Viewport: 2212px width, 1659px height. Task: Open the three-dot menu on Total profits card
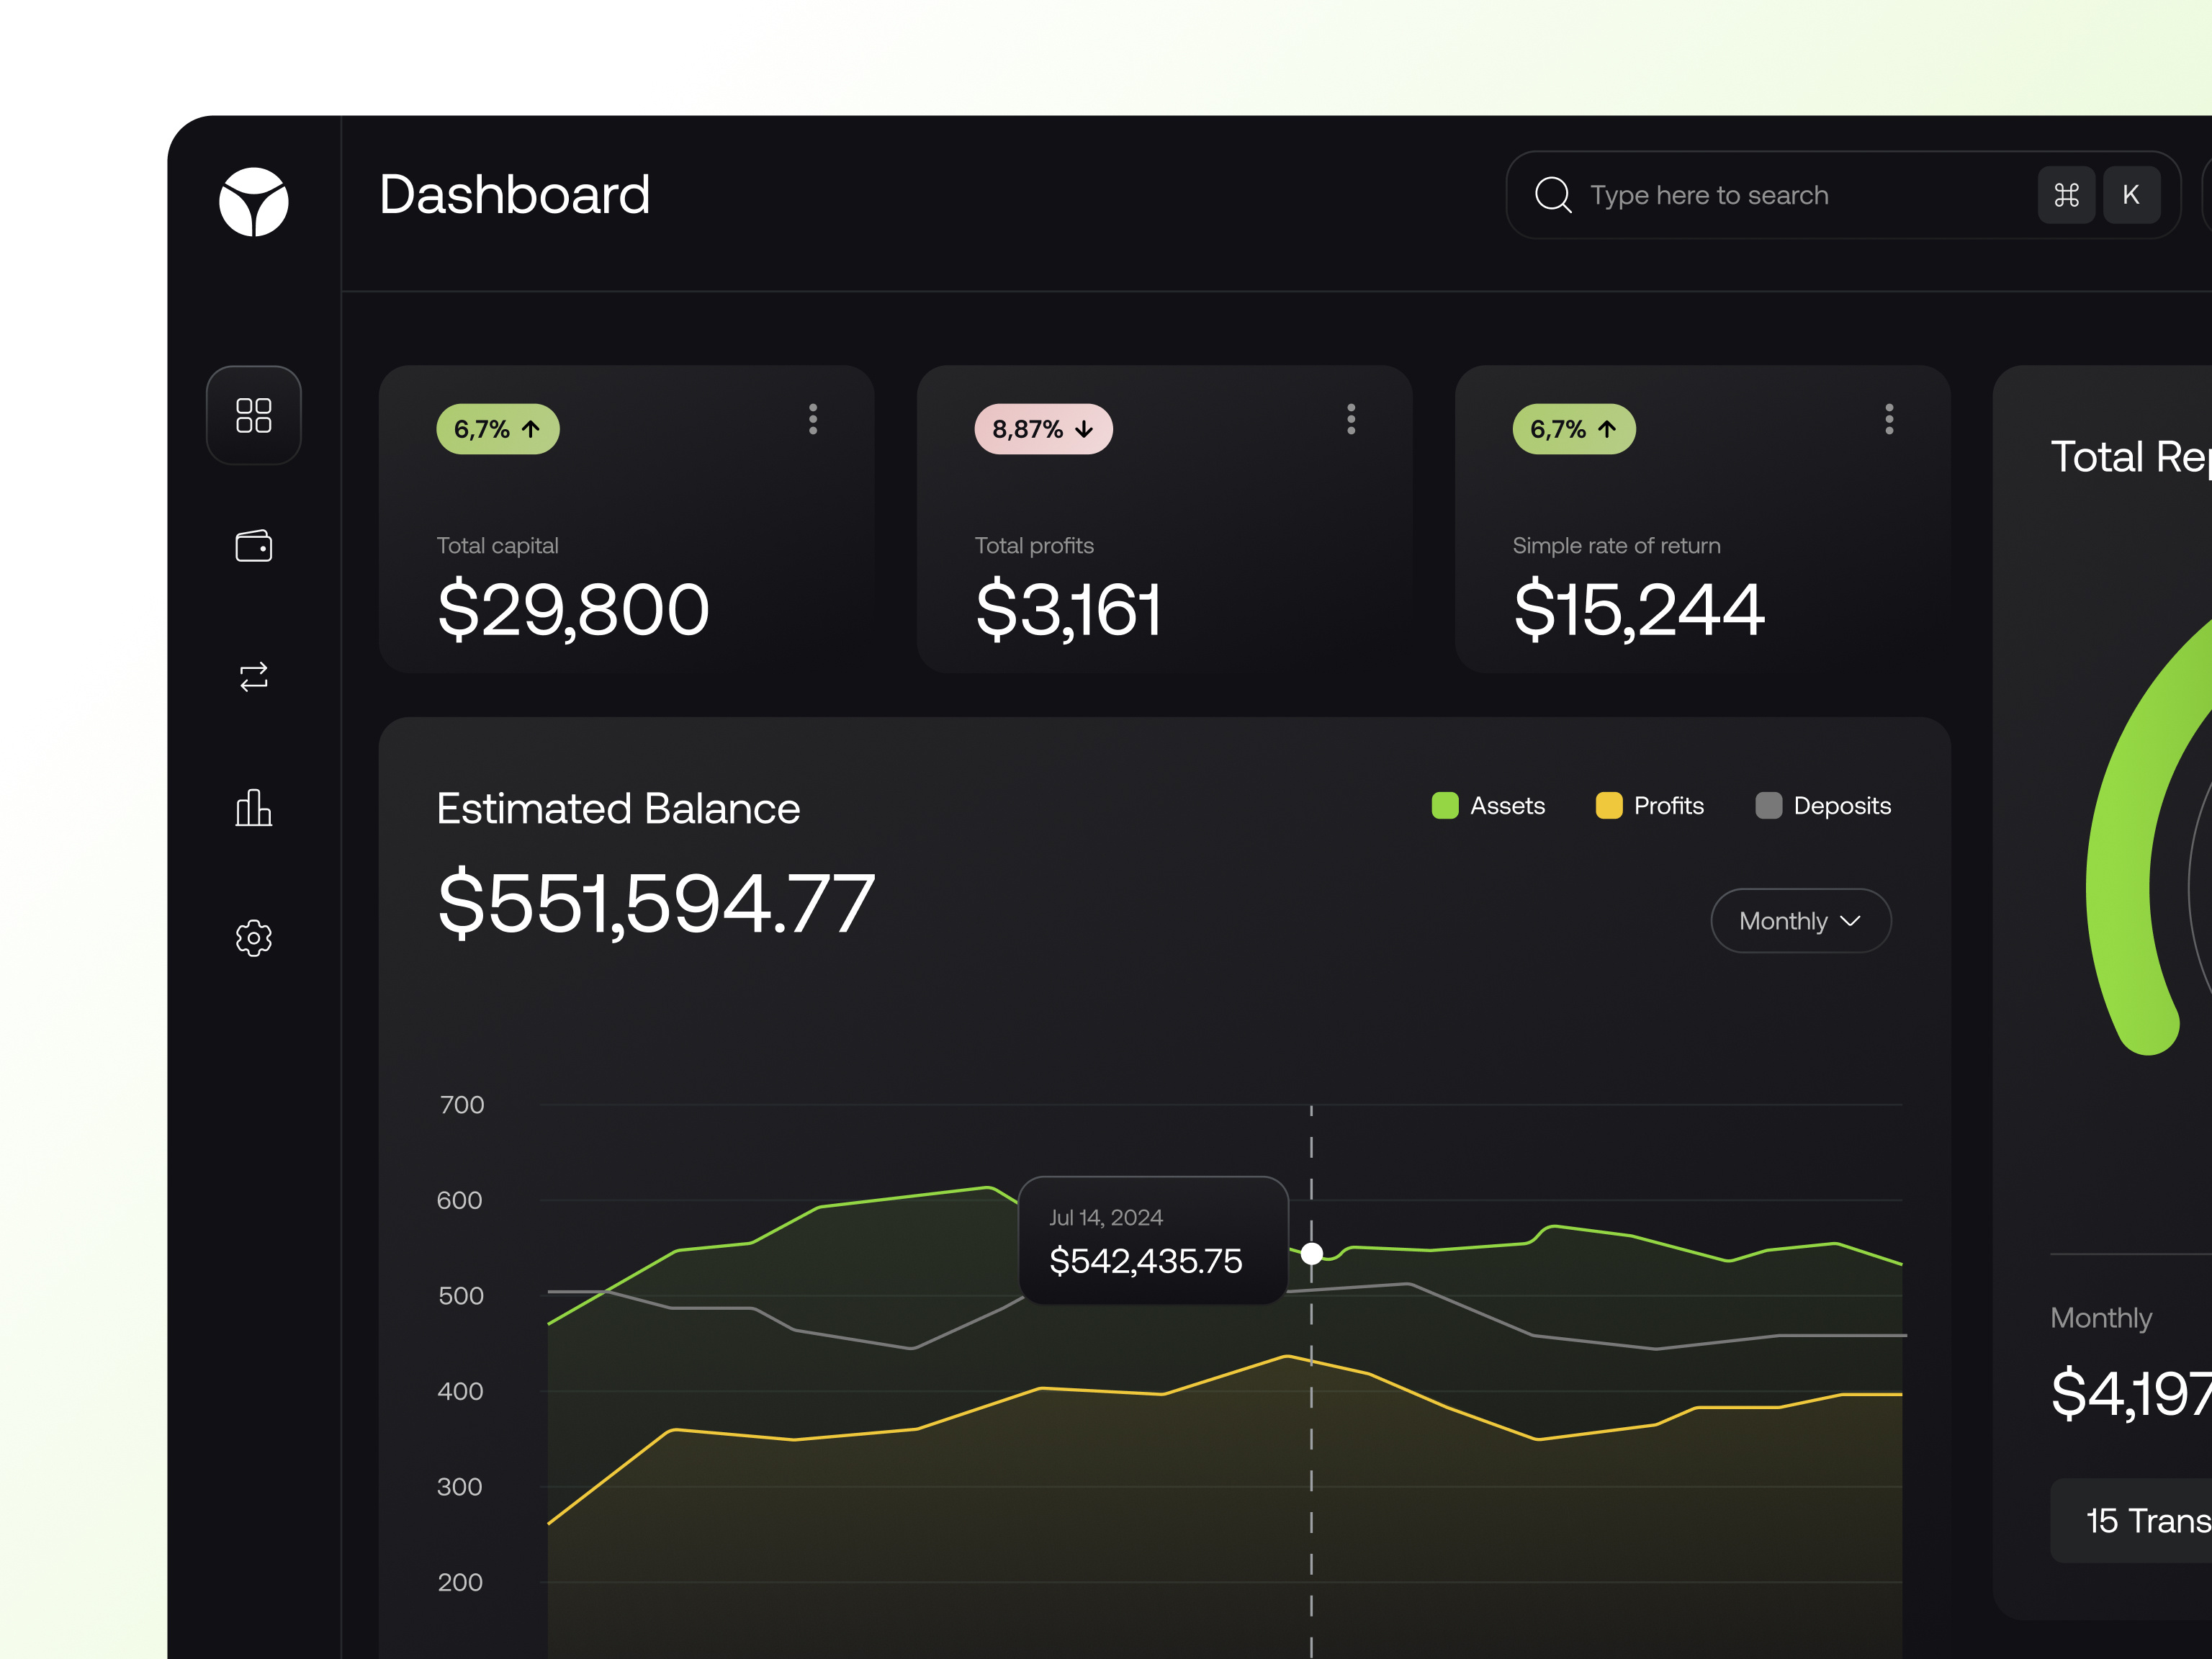tap(1351, 420)
